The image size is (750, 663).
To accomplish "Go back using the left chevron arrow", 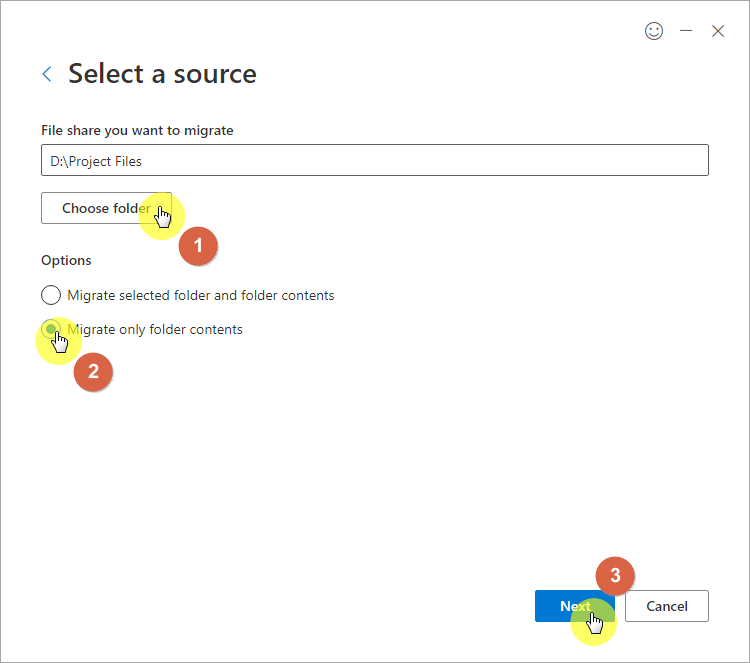I will pyautogui.click(x=47, y=74).
